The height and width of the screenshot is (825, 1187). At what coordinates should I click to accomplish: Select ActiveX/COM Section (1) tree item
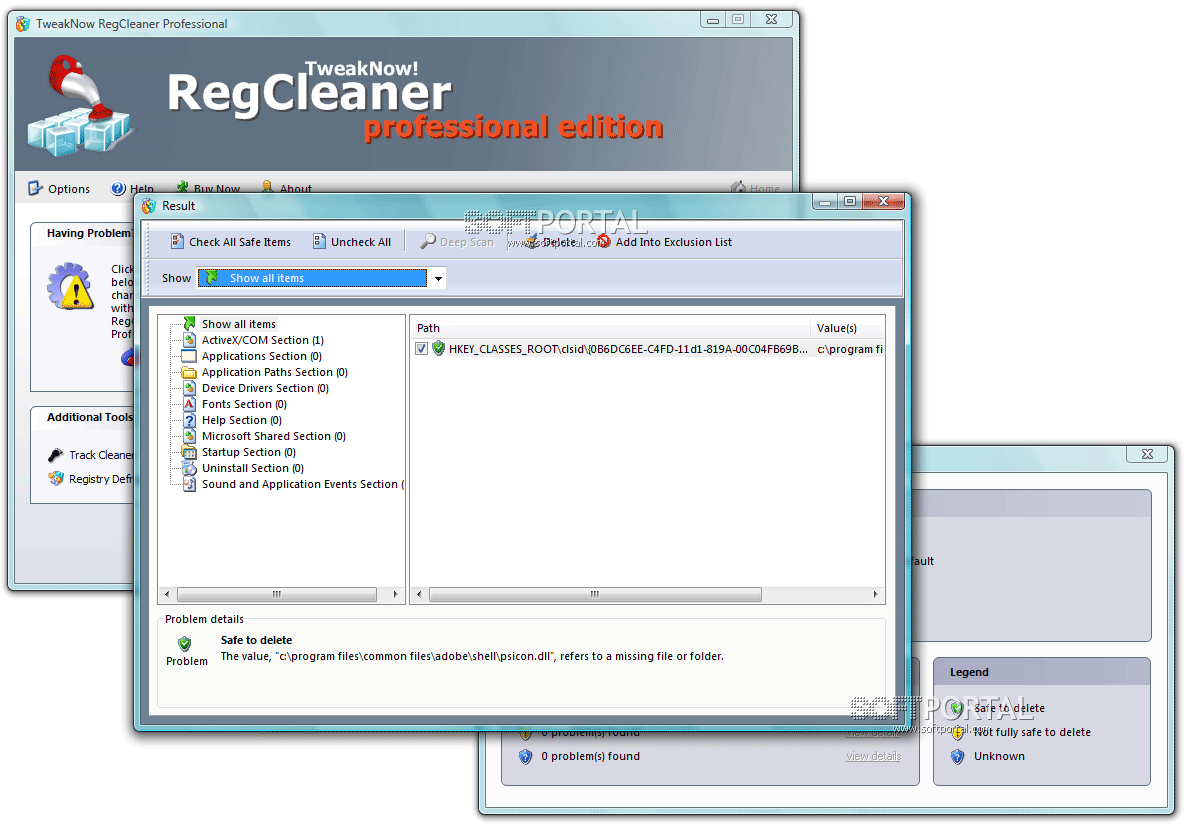coord(263,340)
